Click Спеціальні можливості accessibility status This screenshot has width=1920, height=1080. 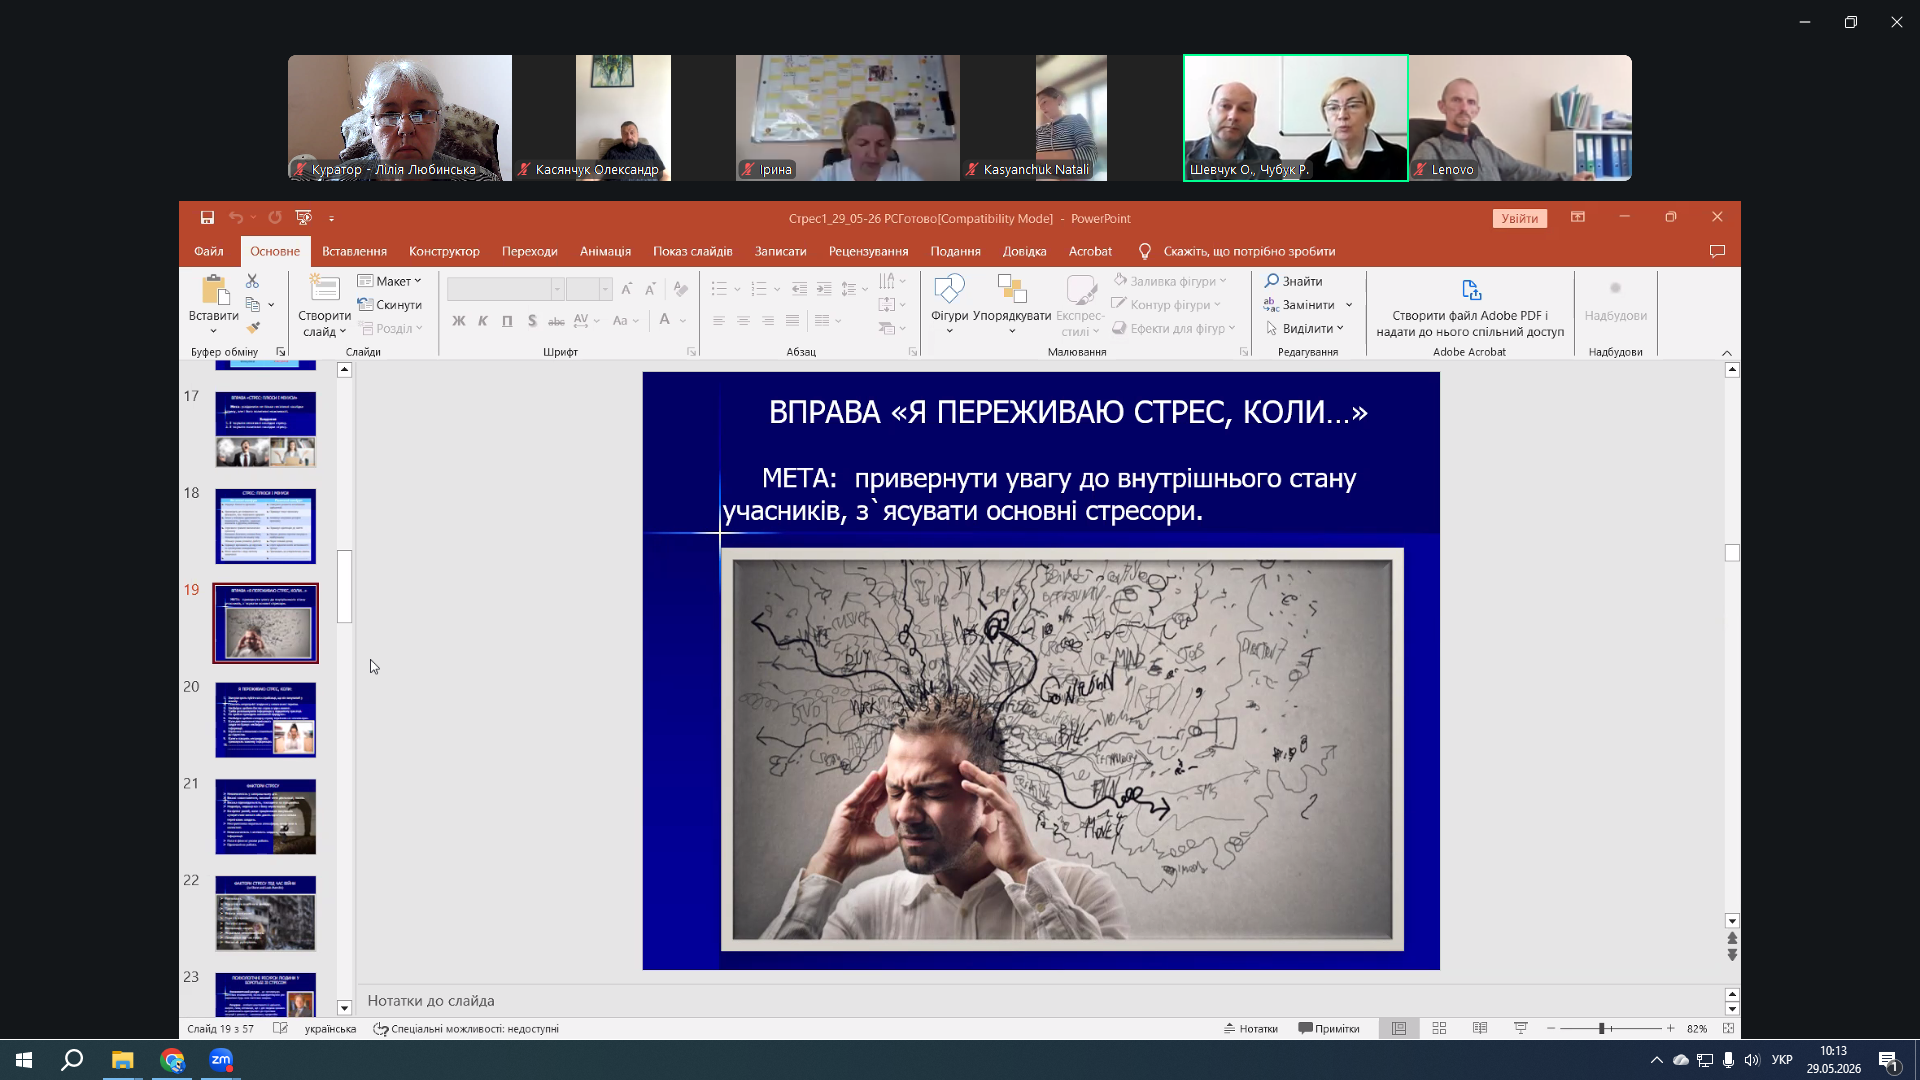(x=466, y=1028)
